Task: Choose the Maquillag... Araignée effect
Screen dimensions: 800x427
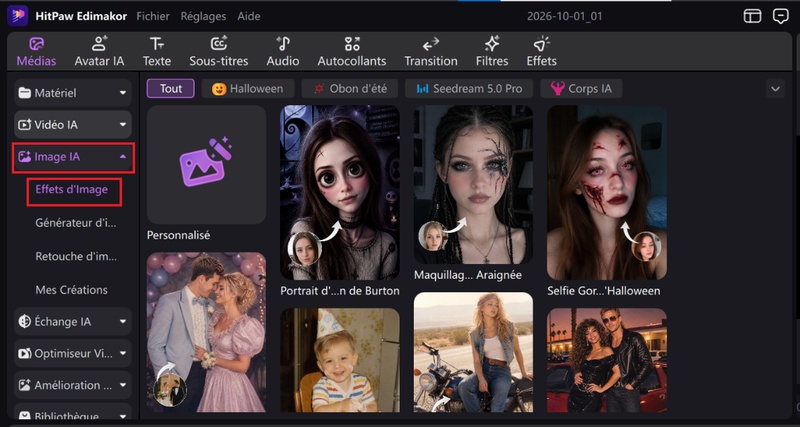Action: coord(473,185)
